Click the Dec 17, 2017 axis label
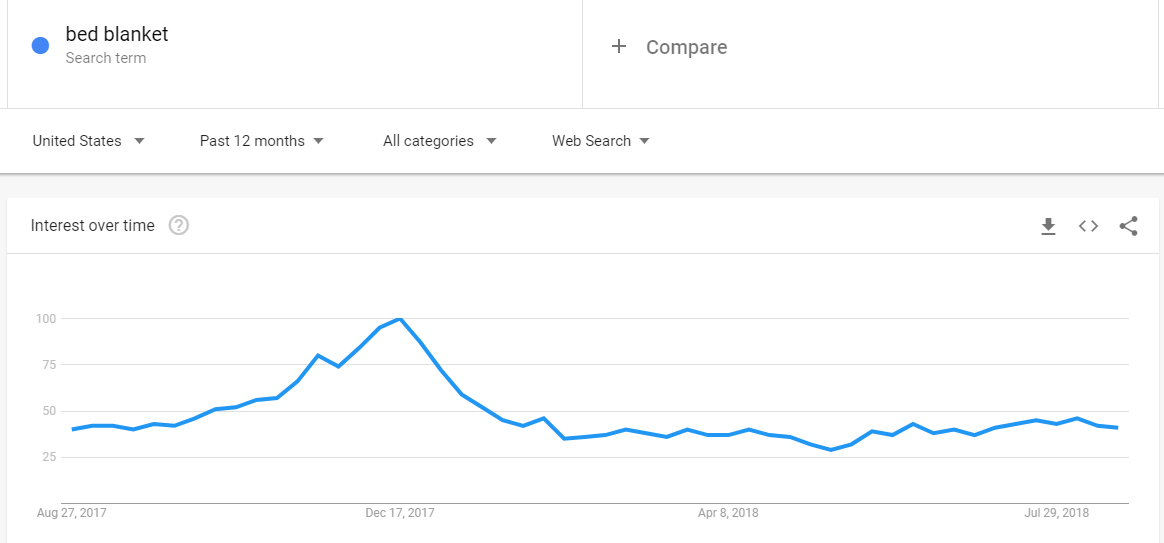Image resolution: width=1164 pixels, height=543 pixels. click(x=400, y=513)
